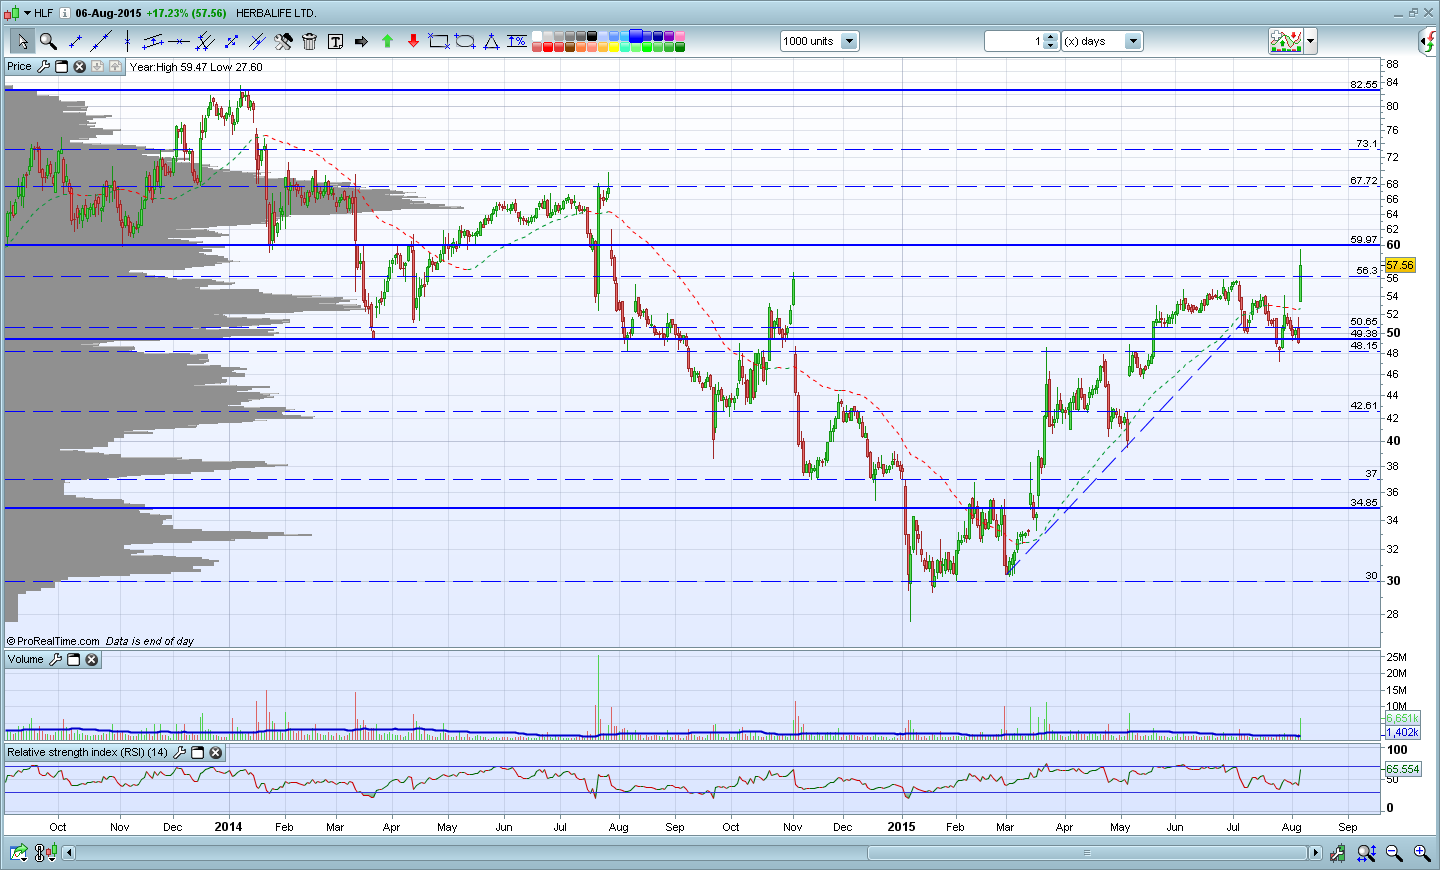The image size is (1440, 870).
Task: Open the (x) days timeframe dropdown
Action: tap(1133, 41)
